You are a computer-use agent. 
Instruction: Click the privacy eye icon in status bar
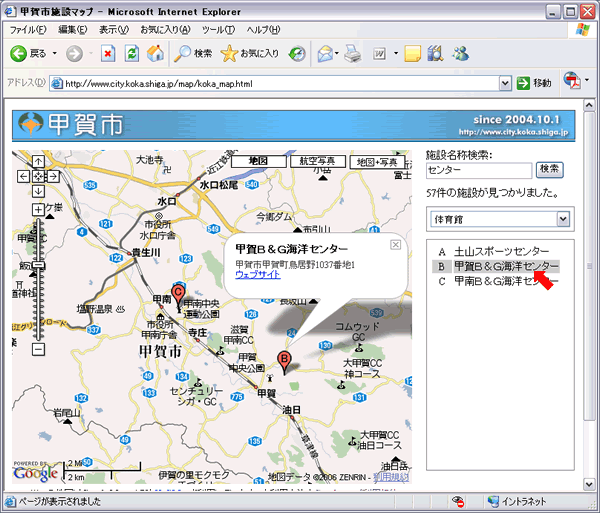click(458, 502)
